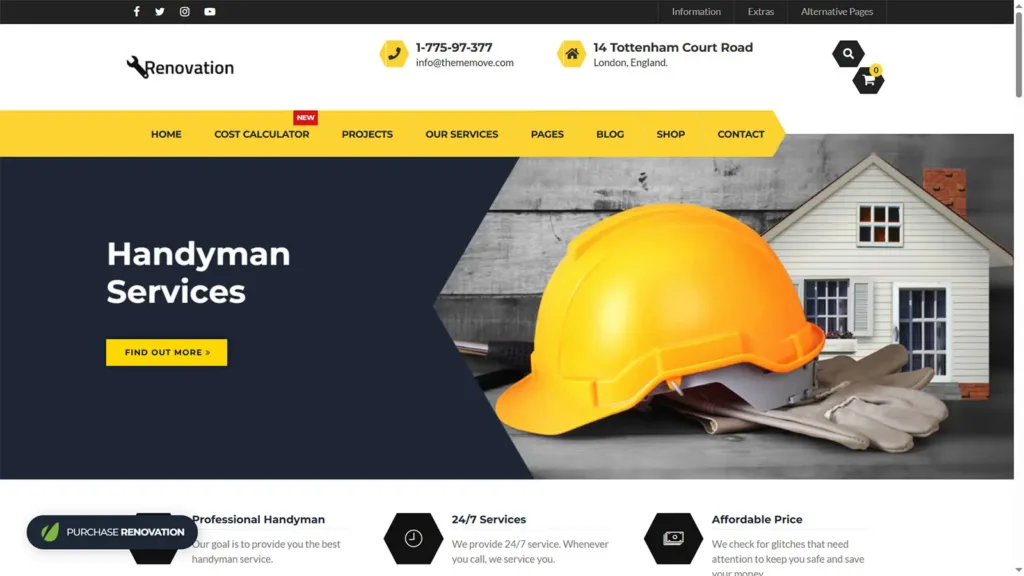Open the Cost Calculator menu item
This screenshot has width=1024, height=576.
coord(262,134)
